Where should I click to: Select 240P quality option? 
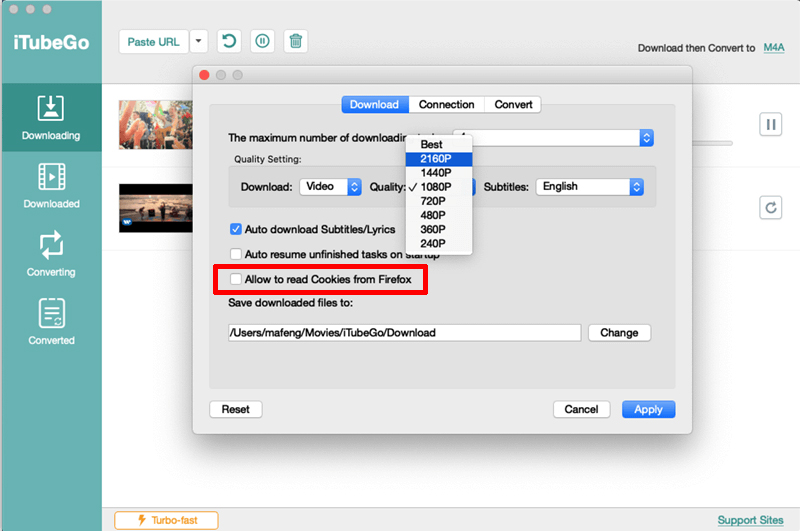(x=439, y=243)
